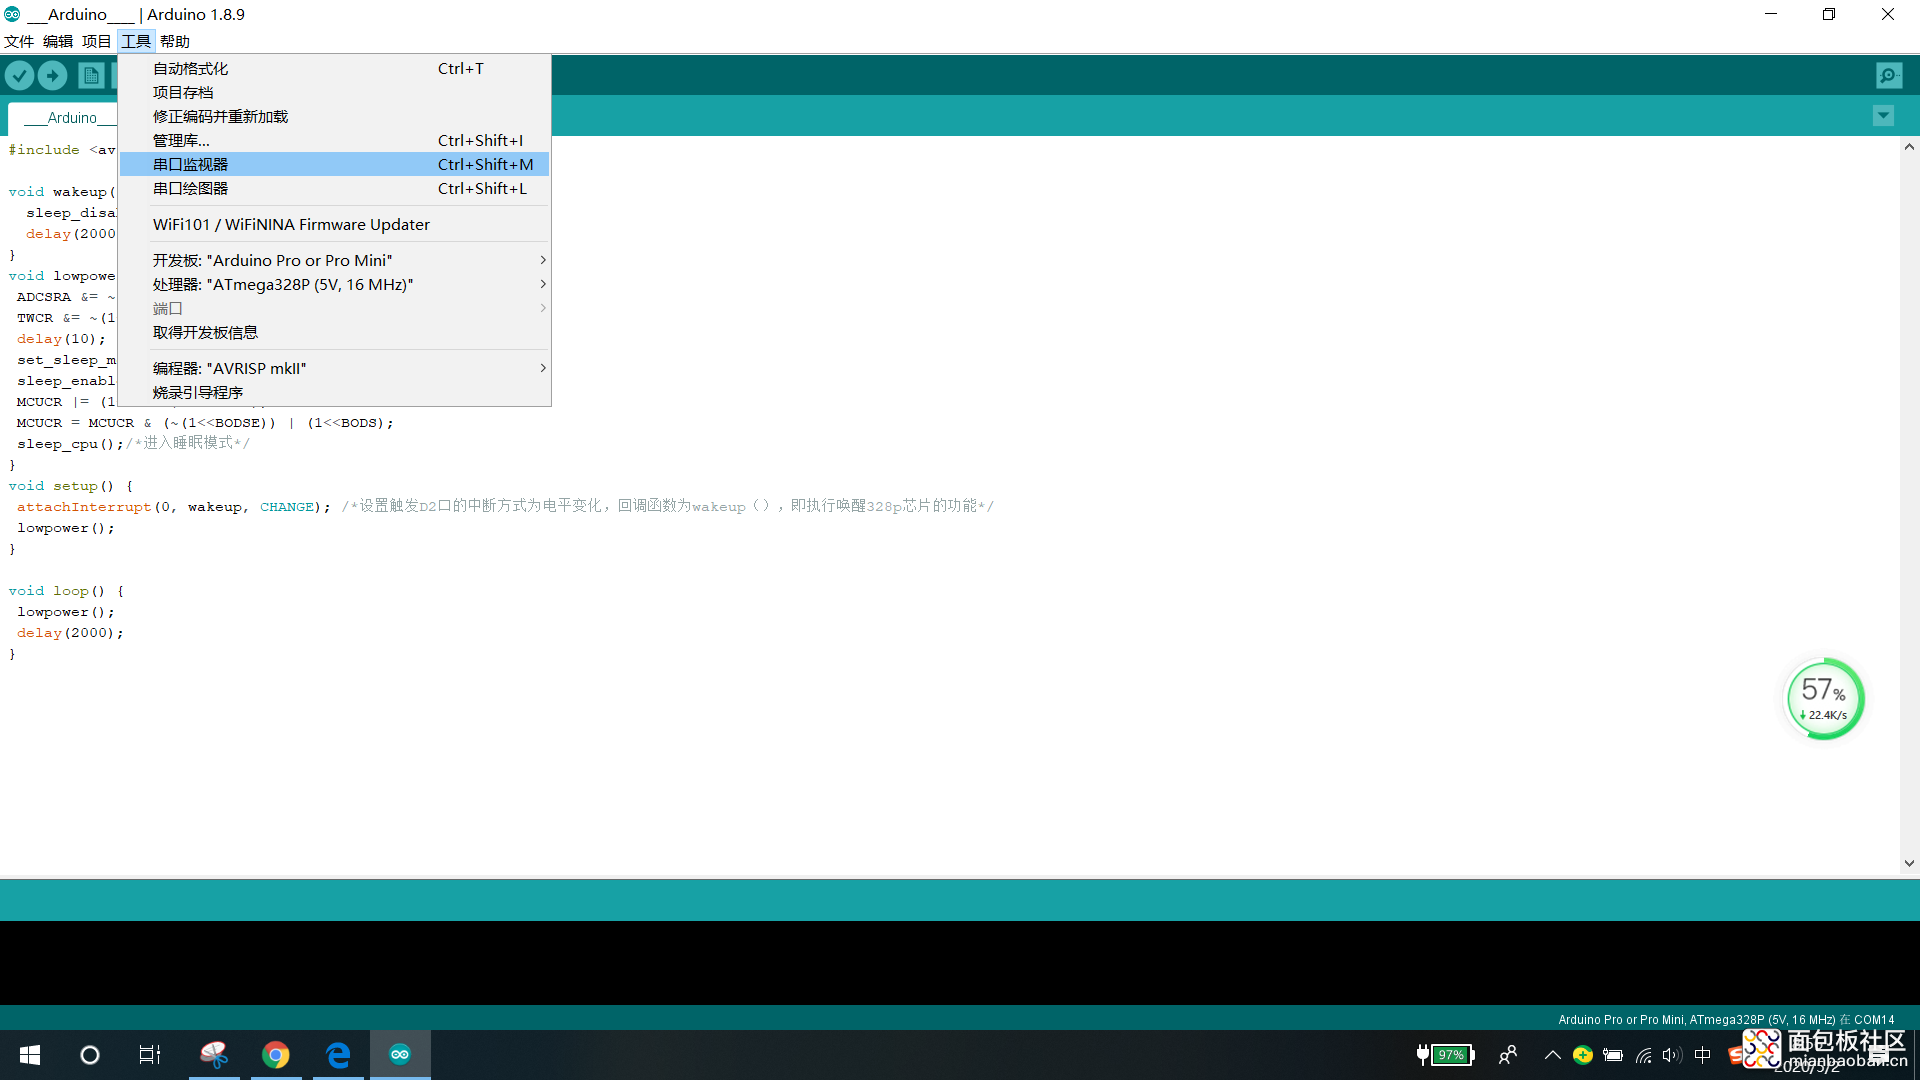Click the Upload/Verify toolbar icon
Viewport: 1920px width, 1080px height.
click(53, 75)
